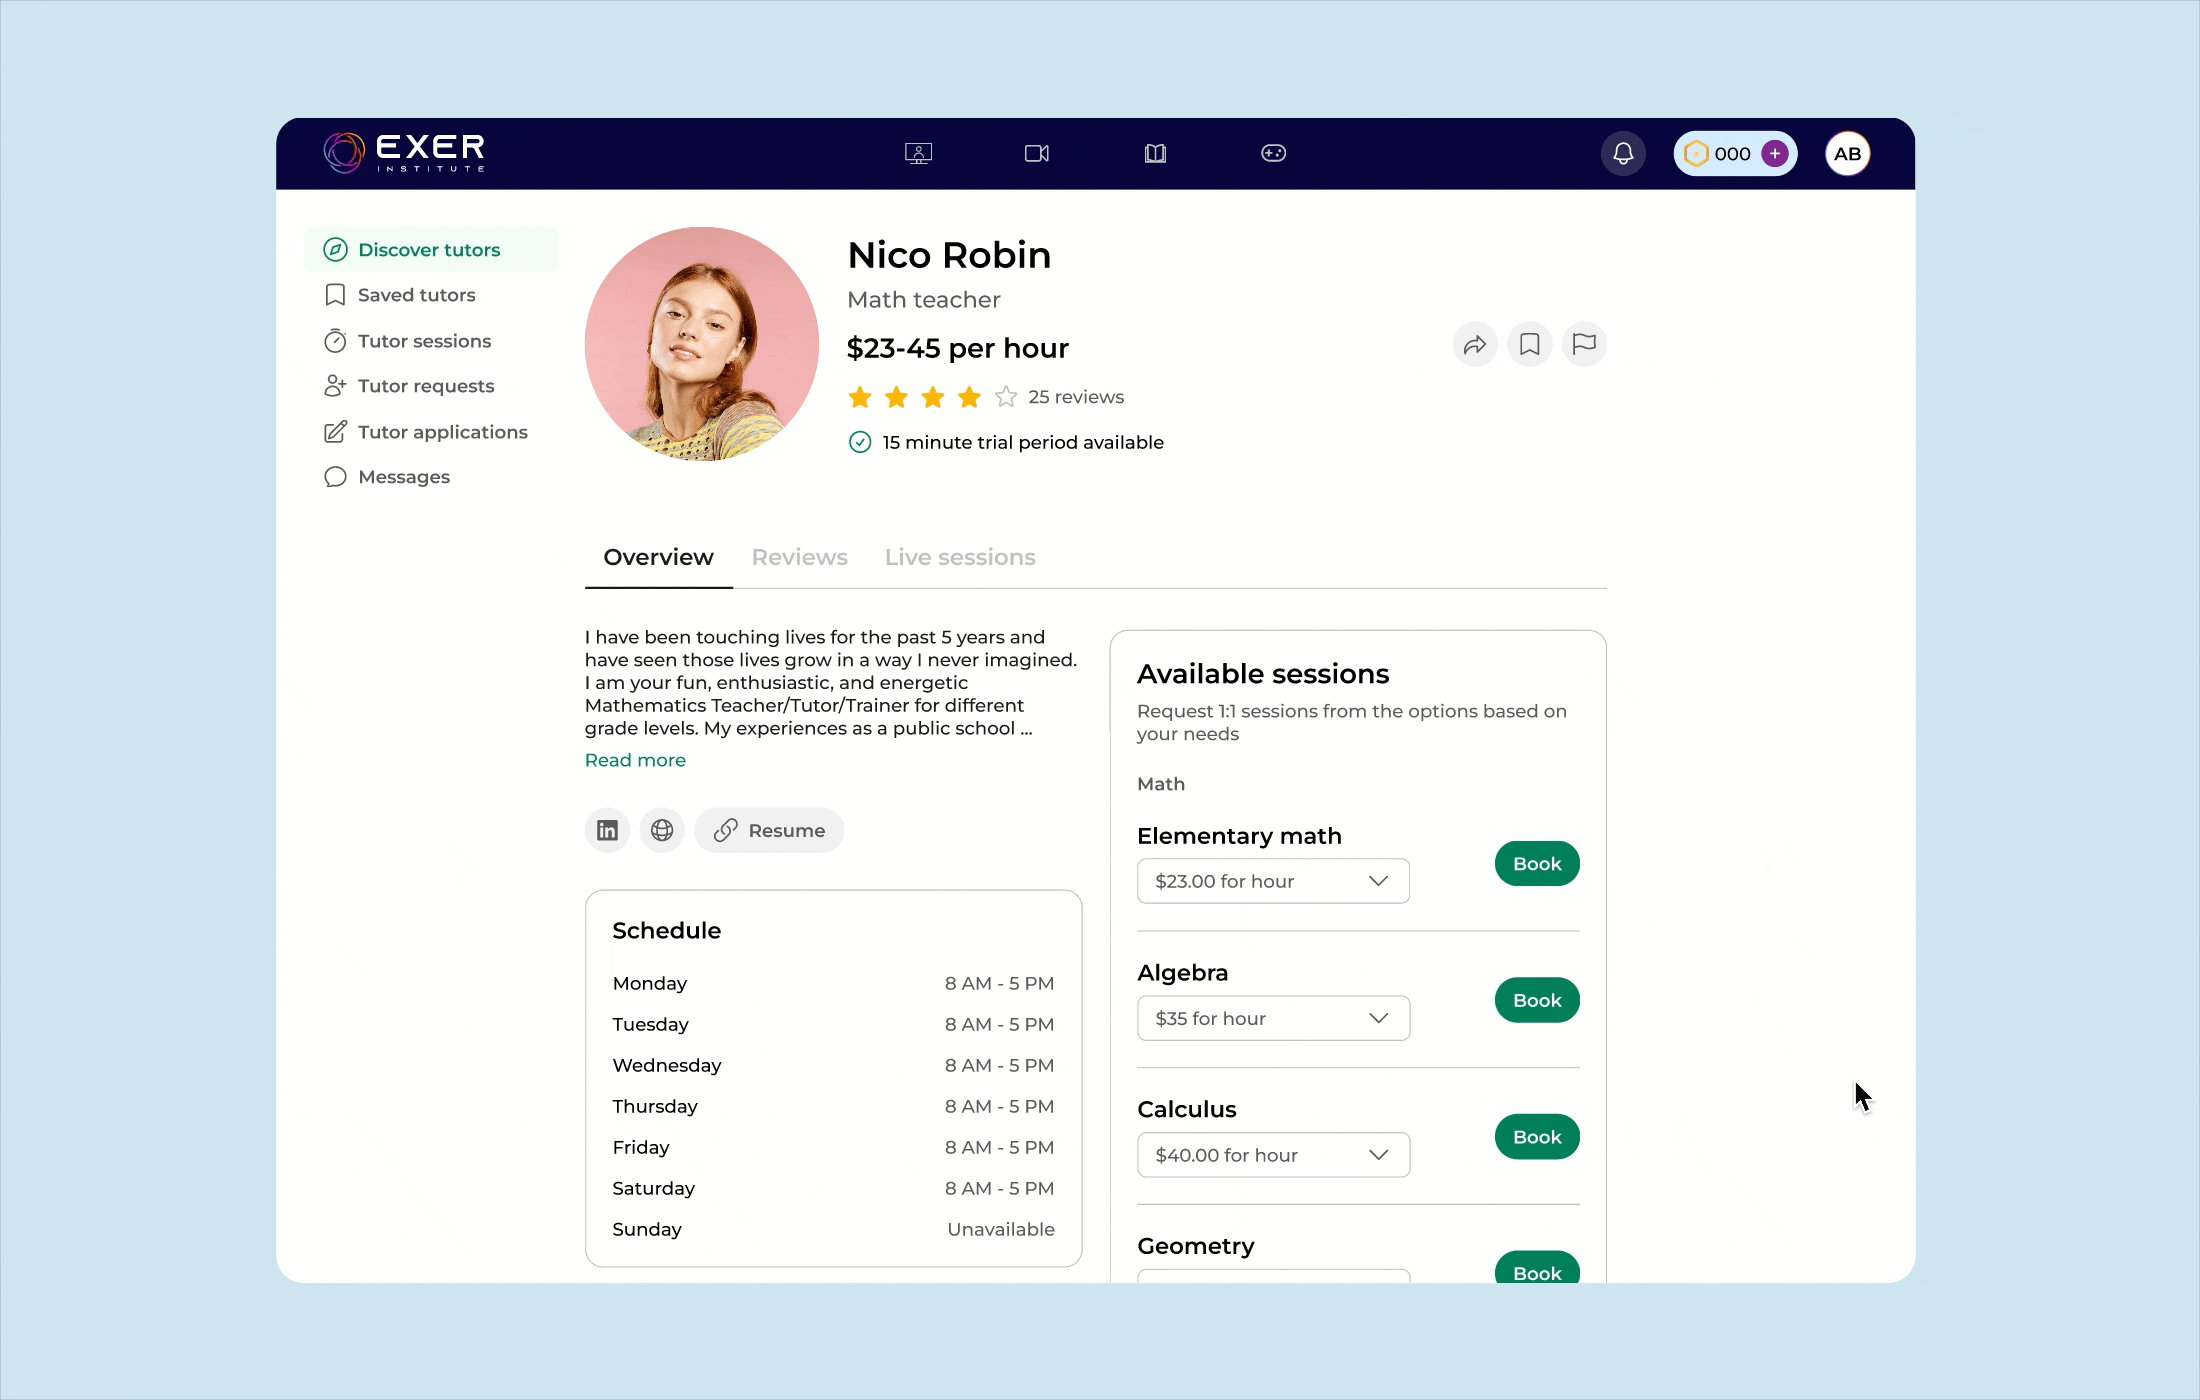Open the Live sessions tab

click(959, 557)
